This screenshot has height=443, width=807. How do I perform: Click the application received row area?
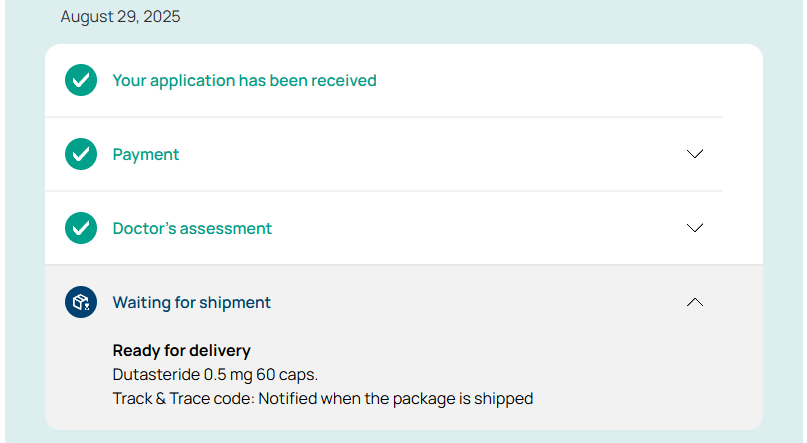pos(384,80)
